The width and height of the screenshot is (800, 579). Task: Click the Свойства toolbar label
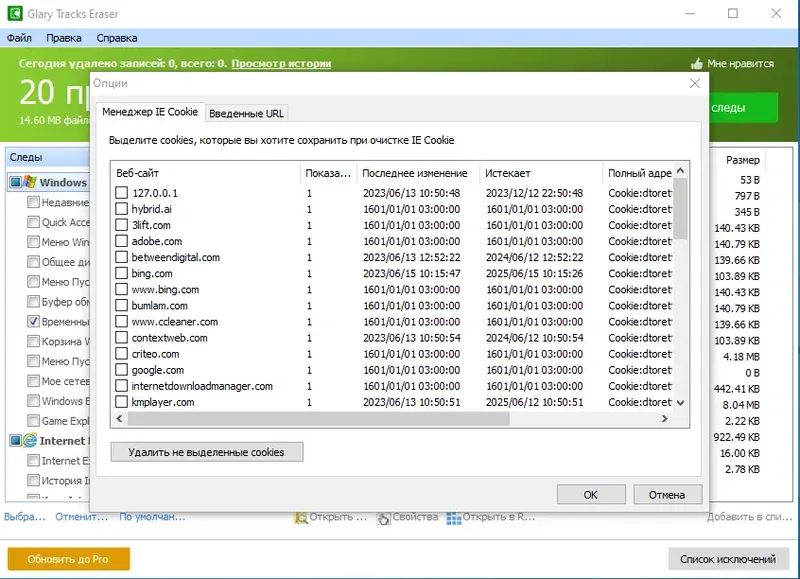(415, 517)
